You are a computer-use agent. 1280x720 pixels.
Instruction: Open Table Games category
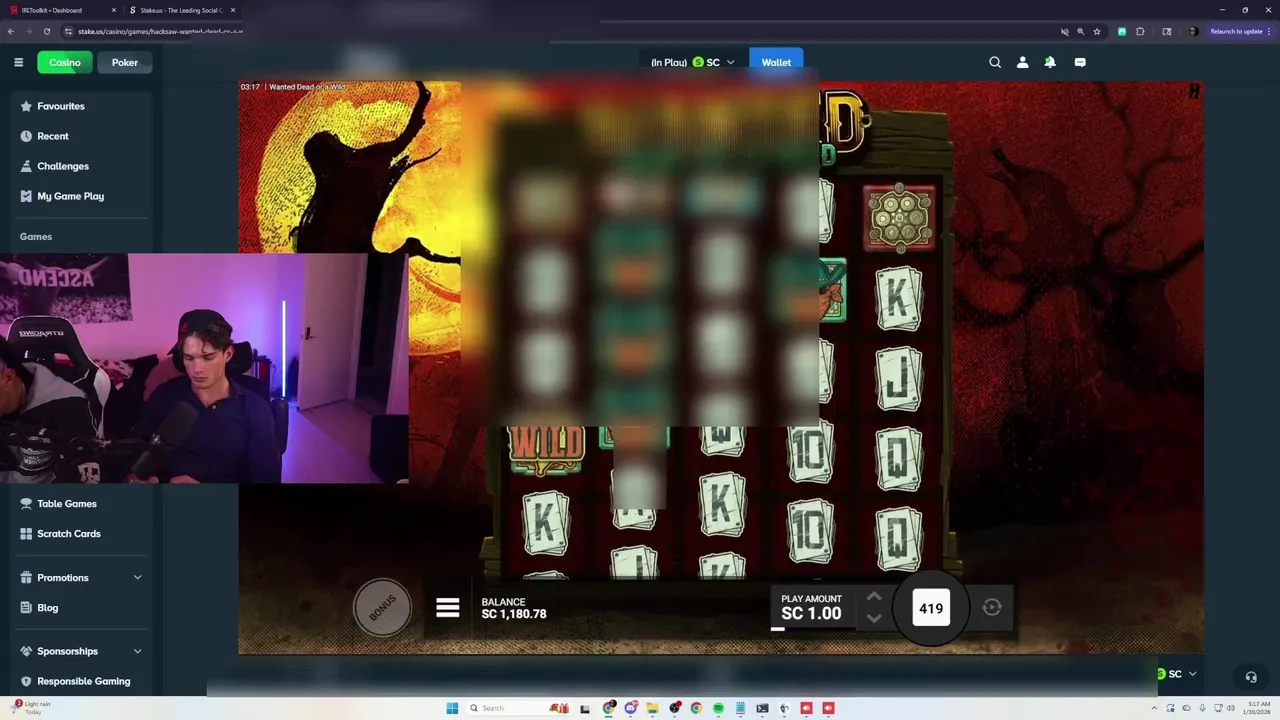(x=67, y=504)
